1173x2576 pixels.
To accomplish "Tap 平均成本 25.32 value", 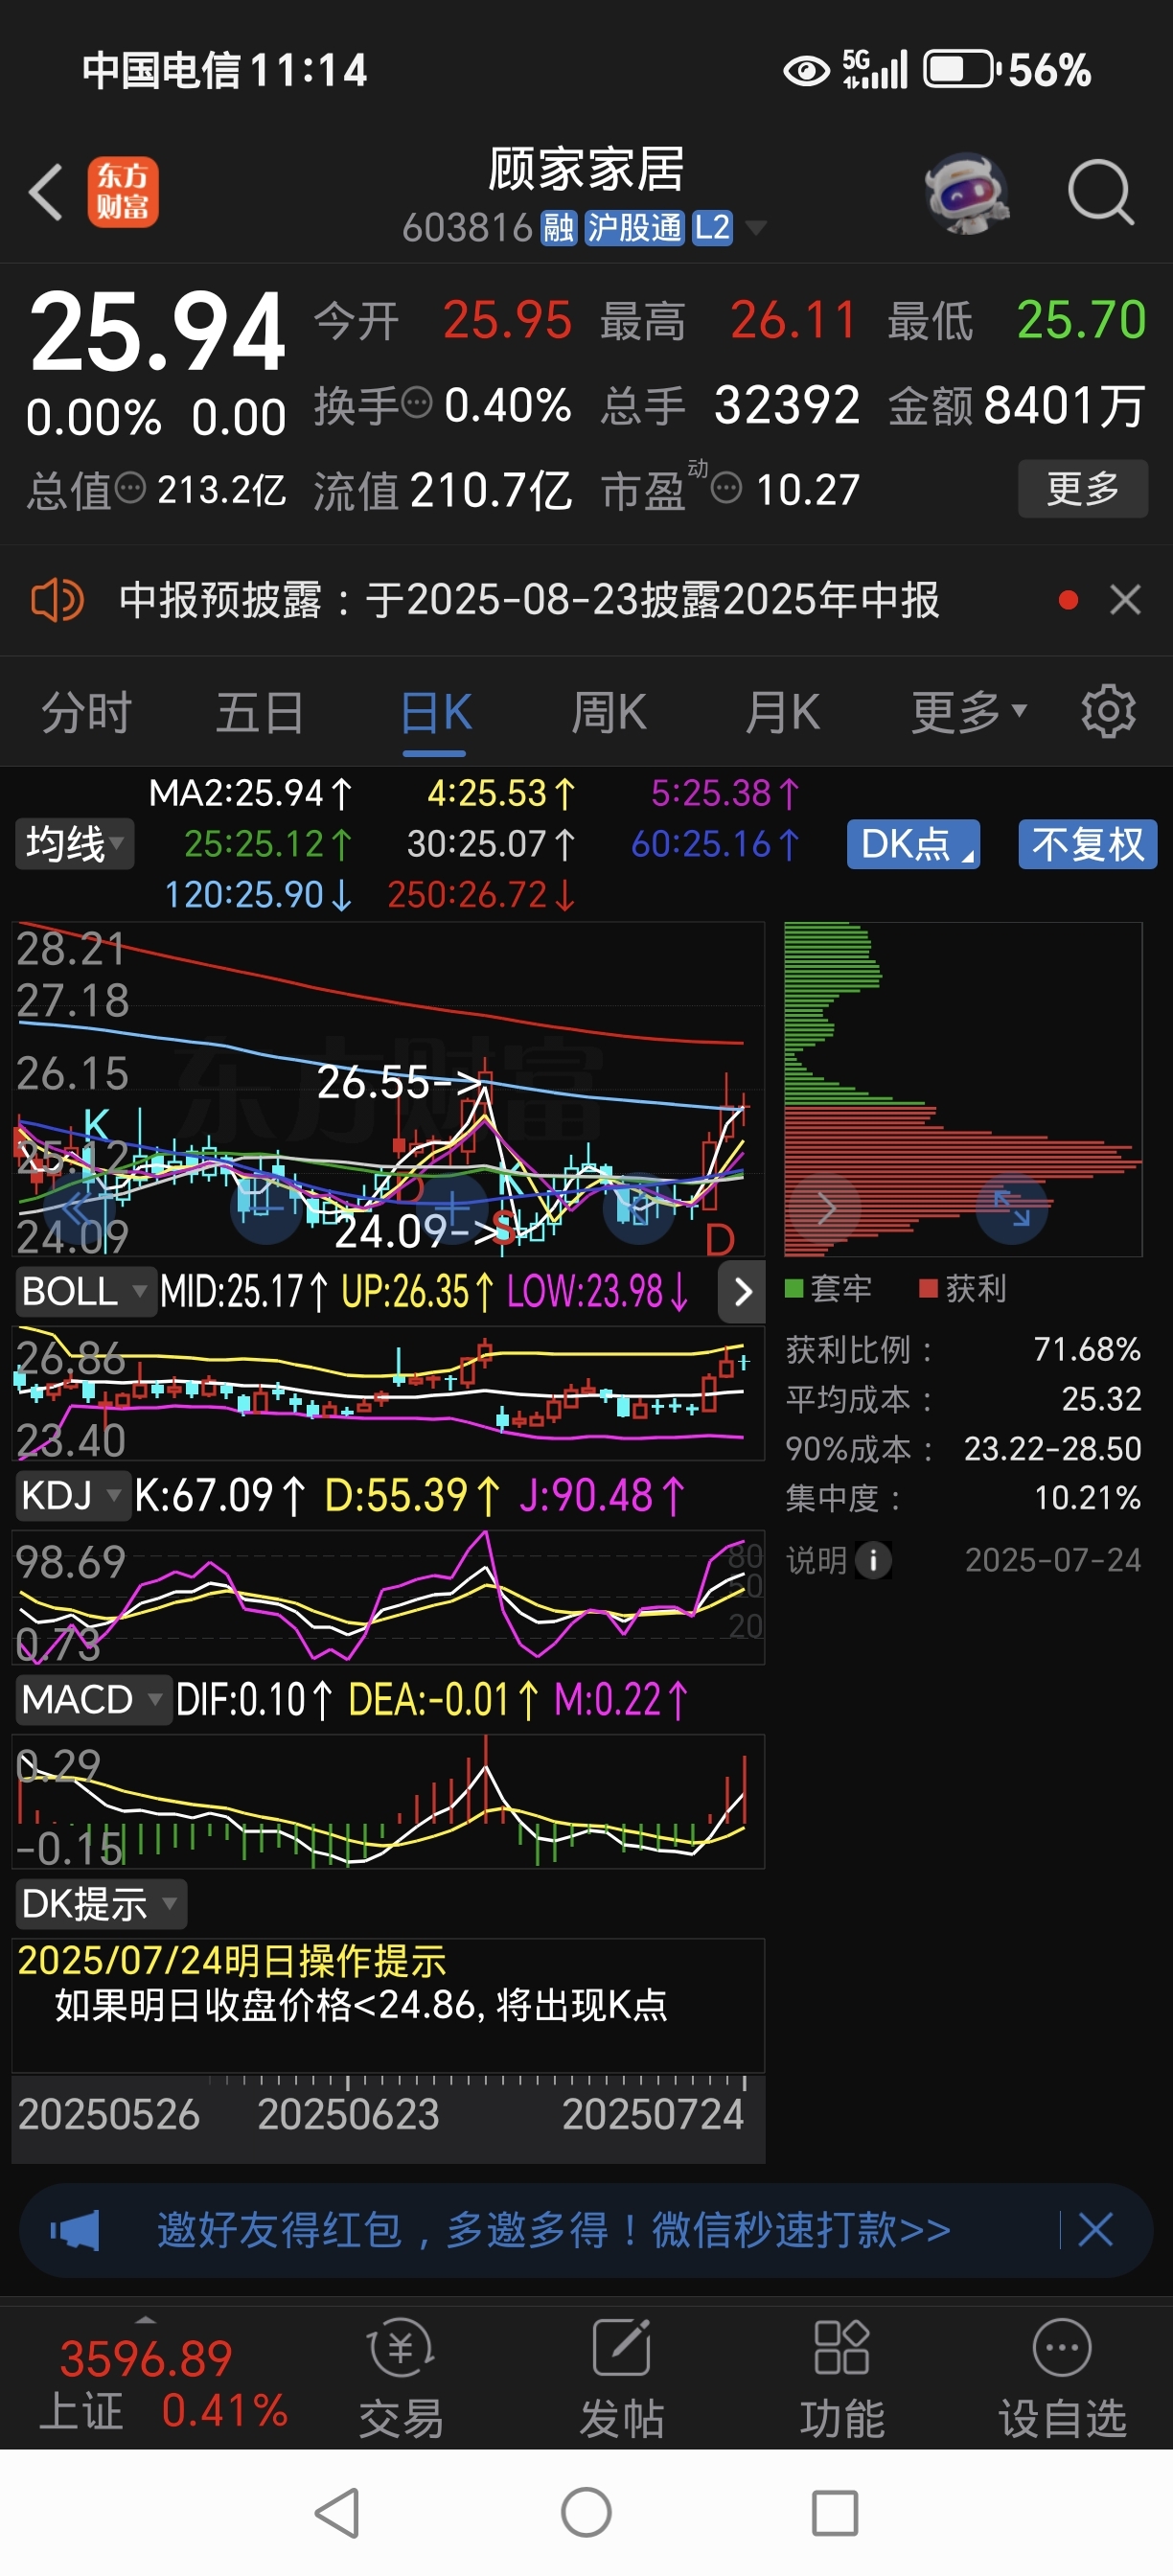I will tap(1101, 1399).
